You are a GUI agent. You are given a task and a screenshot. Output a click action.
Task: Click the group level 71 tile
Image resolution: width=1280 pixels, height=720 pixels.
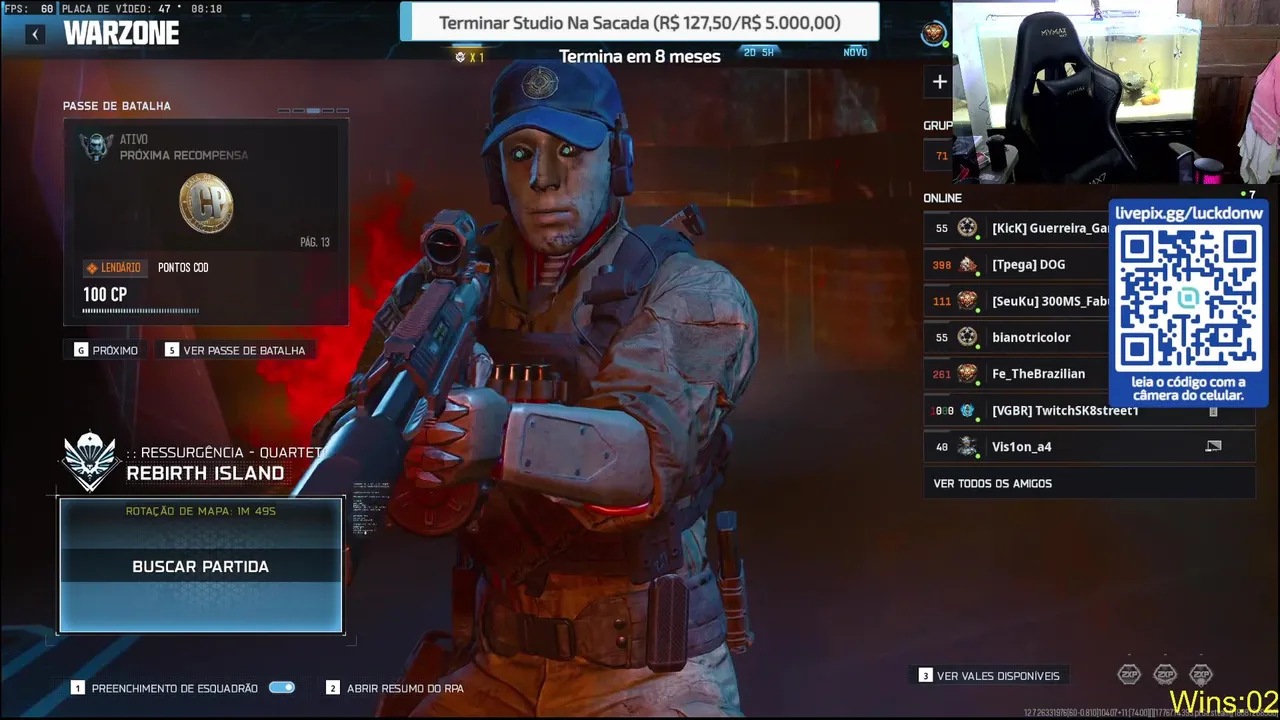(x=936, y=156)
